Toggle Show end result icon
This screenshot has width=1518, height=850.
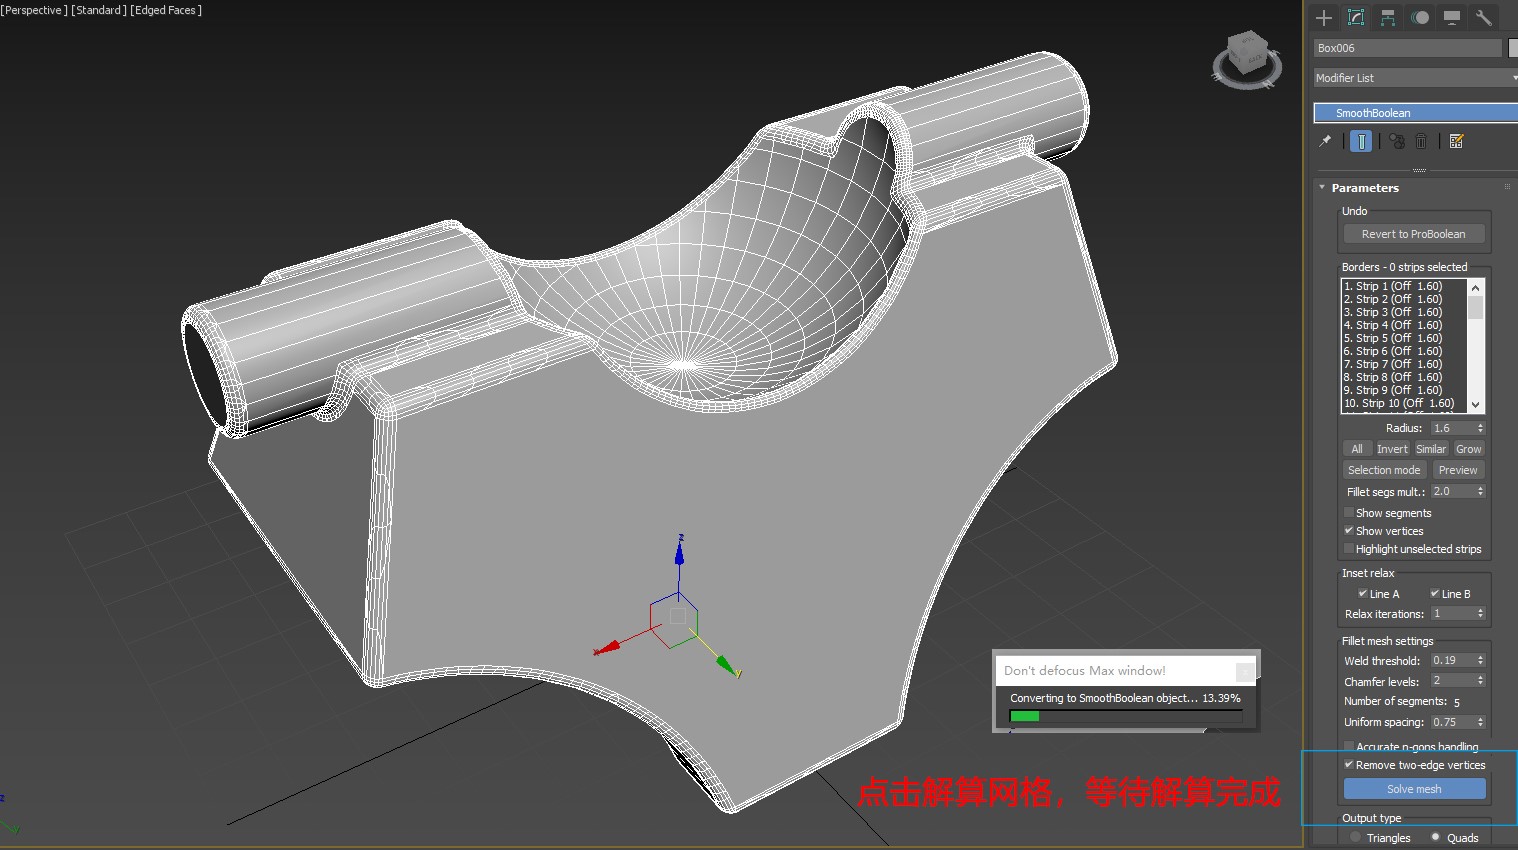pos(1361,141)
